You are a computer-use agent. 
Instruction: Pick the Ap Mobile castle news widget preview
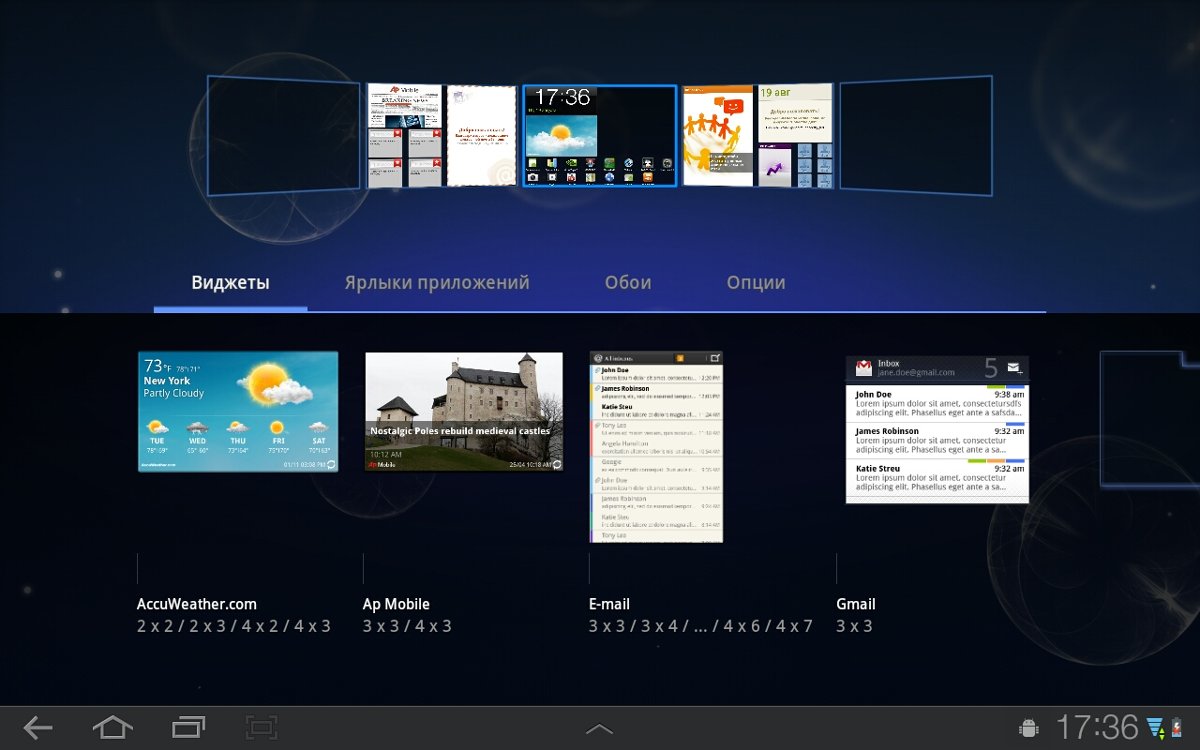[464, 411]
